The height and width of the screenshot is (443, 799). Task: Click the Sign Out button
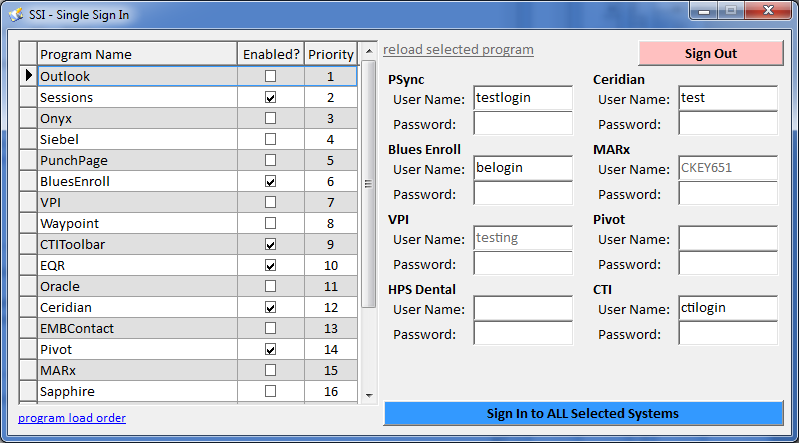coord(710,54)
